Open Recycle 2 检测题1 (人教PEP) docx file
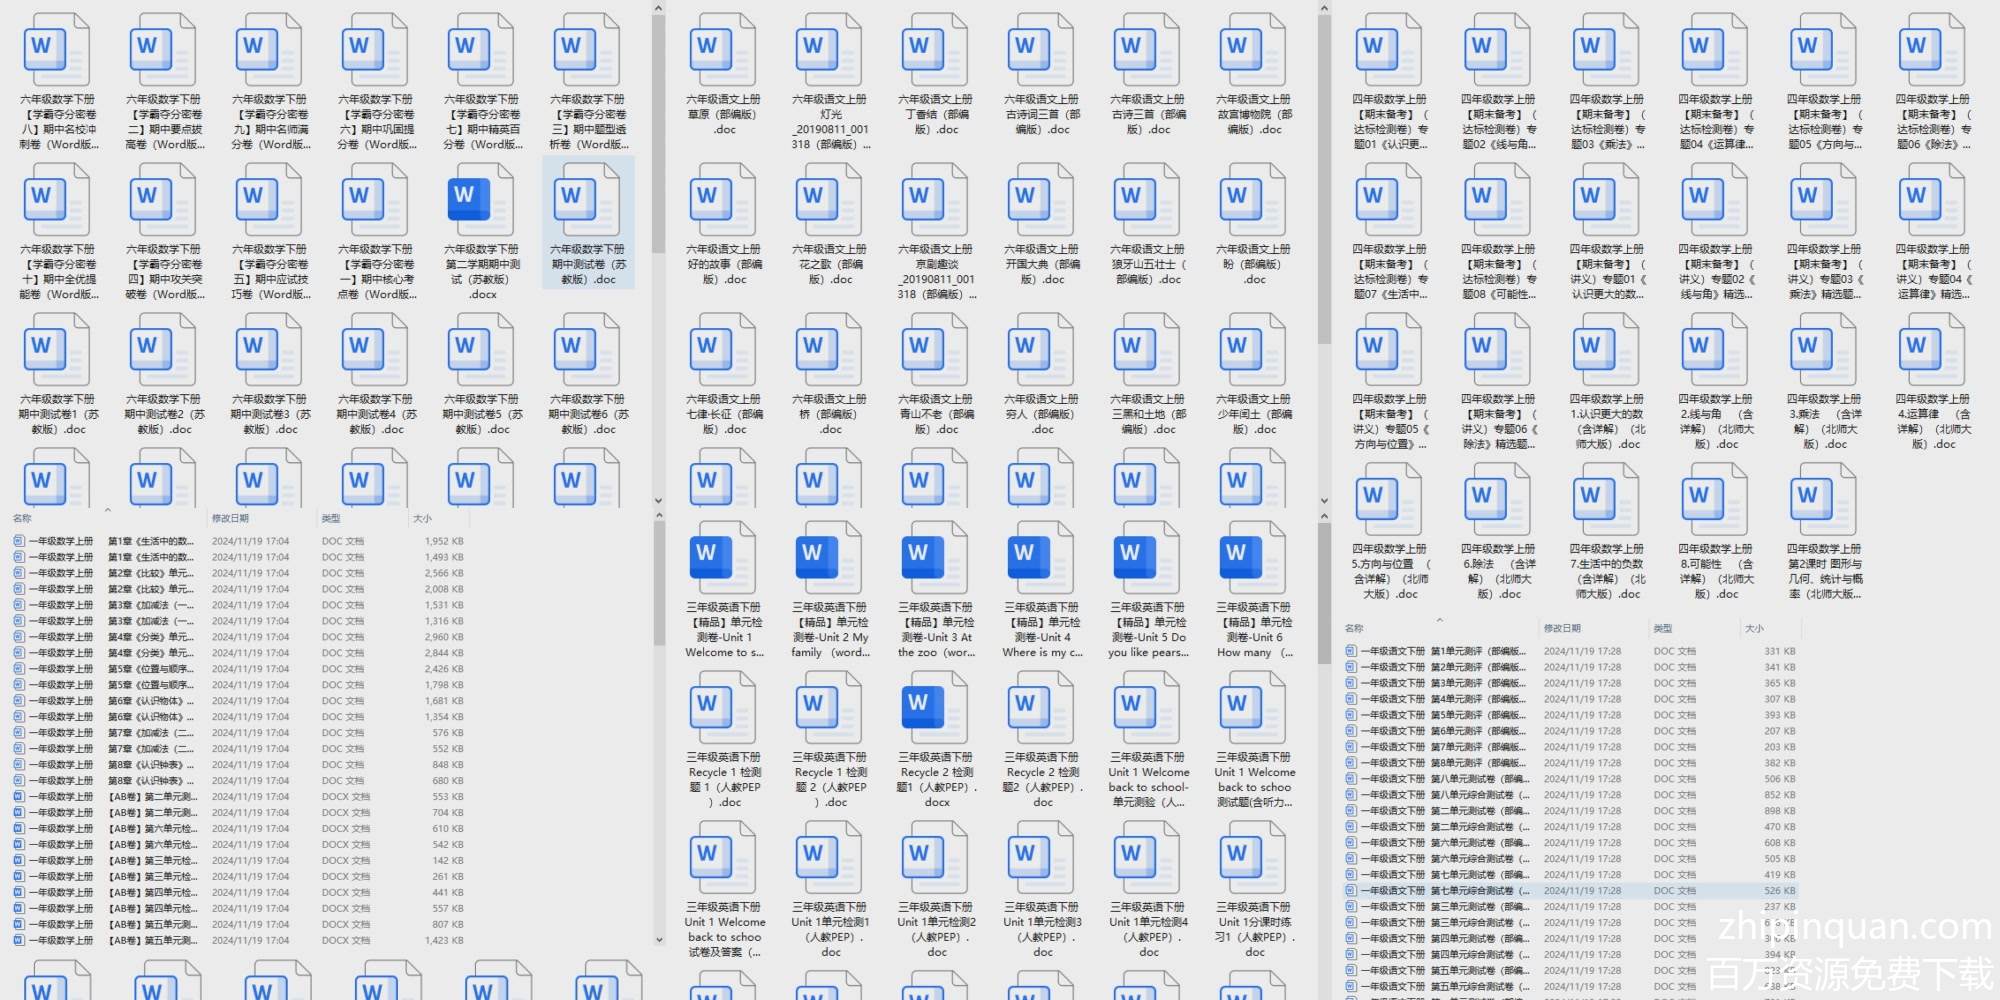 click(936, 708)
